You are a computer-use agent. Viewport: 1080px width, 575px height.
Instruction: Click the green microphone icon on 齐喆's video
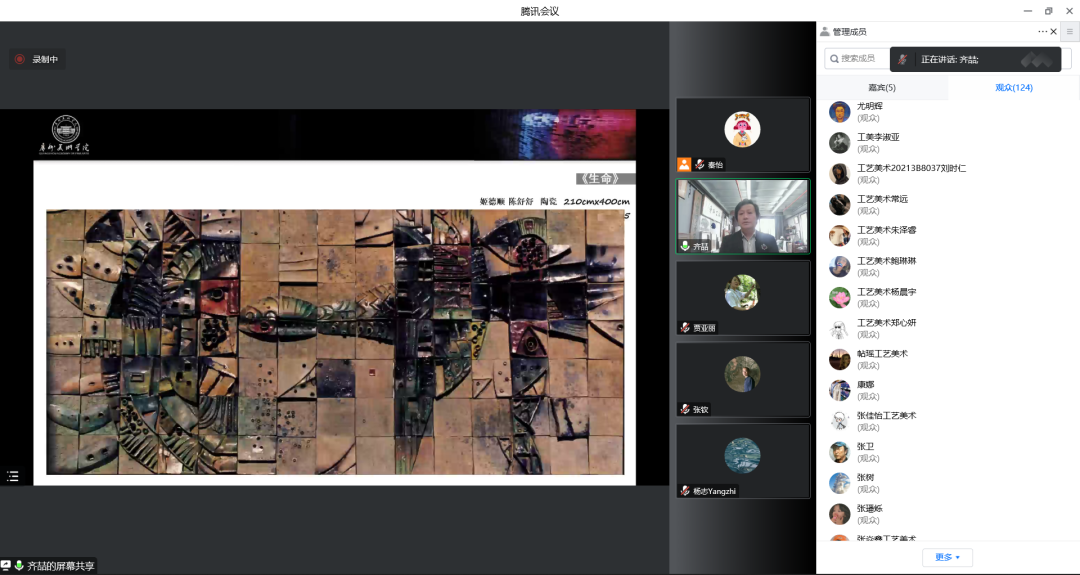coord(685,246)
